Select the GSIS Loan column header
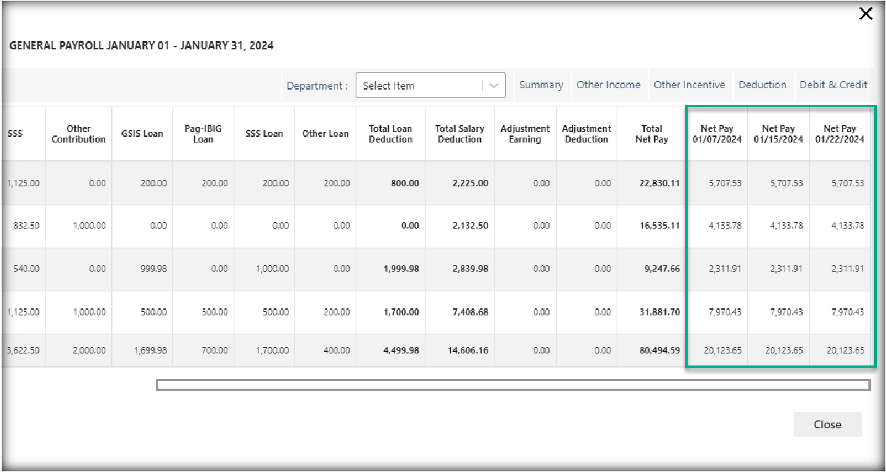The width and height of the screenshot is (886, 472). [x=142, y=134]
